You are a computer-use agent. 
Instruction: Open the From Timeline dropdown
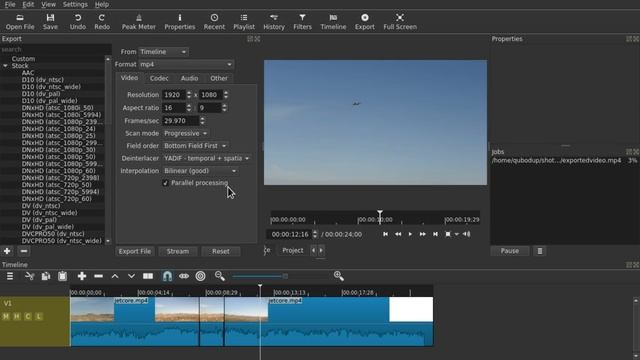coord(163,52)
